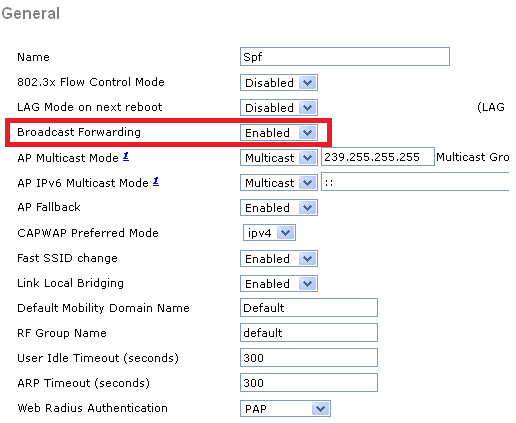Image resolution: width=516 pixels, height=423 pixels.
Task: Click the IPv6 multicast address field
Action: [415, 182]
